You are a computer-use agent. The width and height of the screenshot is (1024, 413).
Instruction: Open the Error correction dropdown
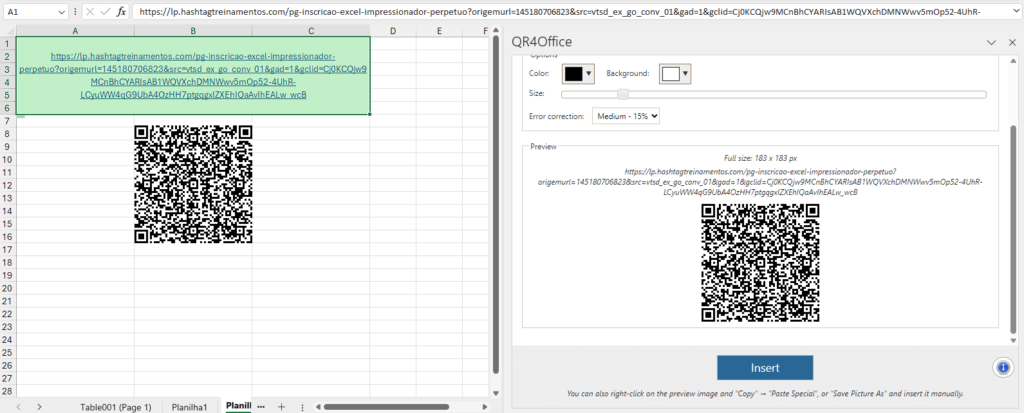point(627,116)
